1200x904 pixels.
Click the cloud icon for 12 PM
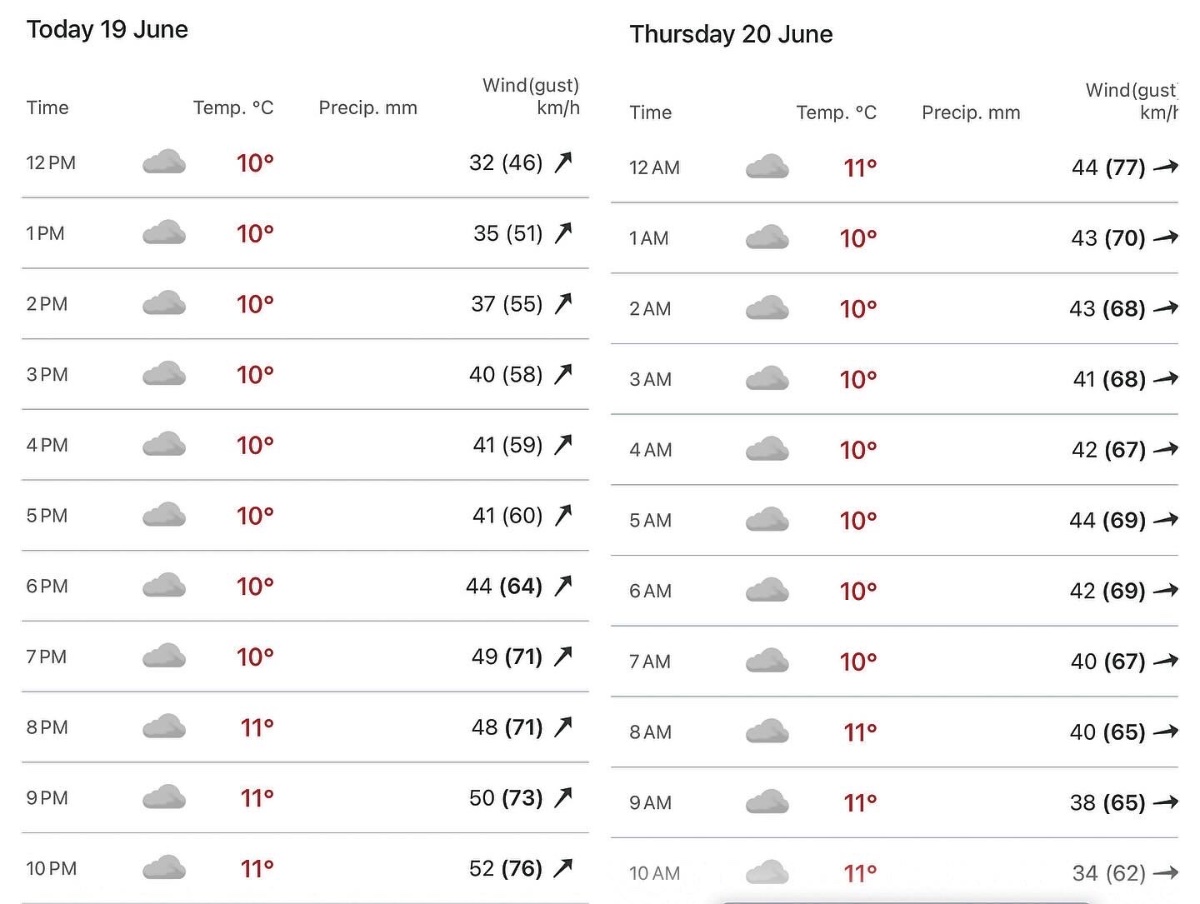click(164, 162)
